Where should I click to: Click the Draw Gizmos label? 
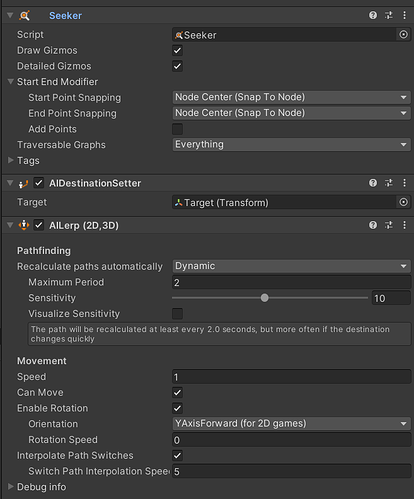[47, 50]
